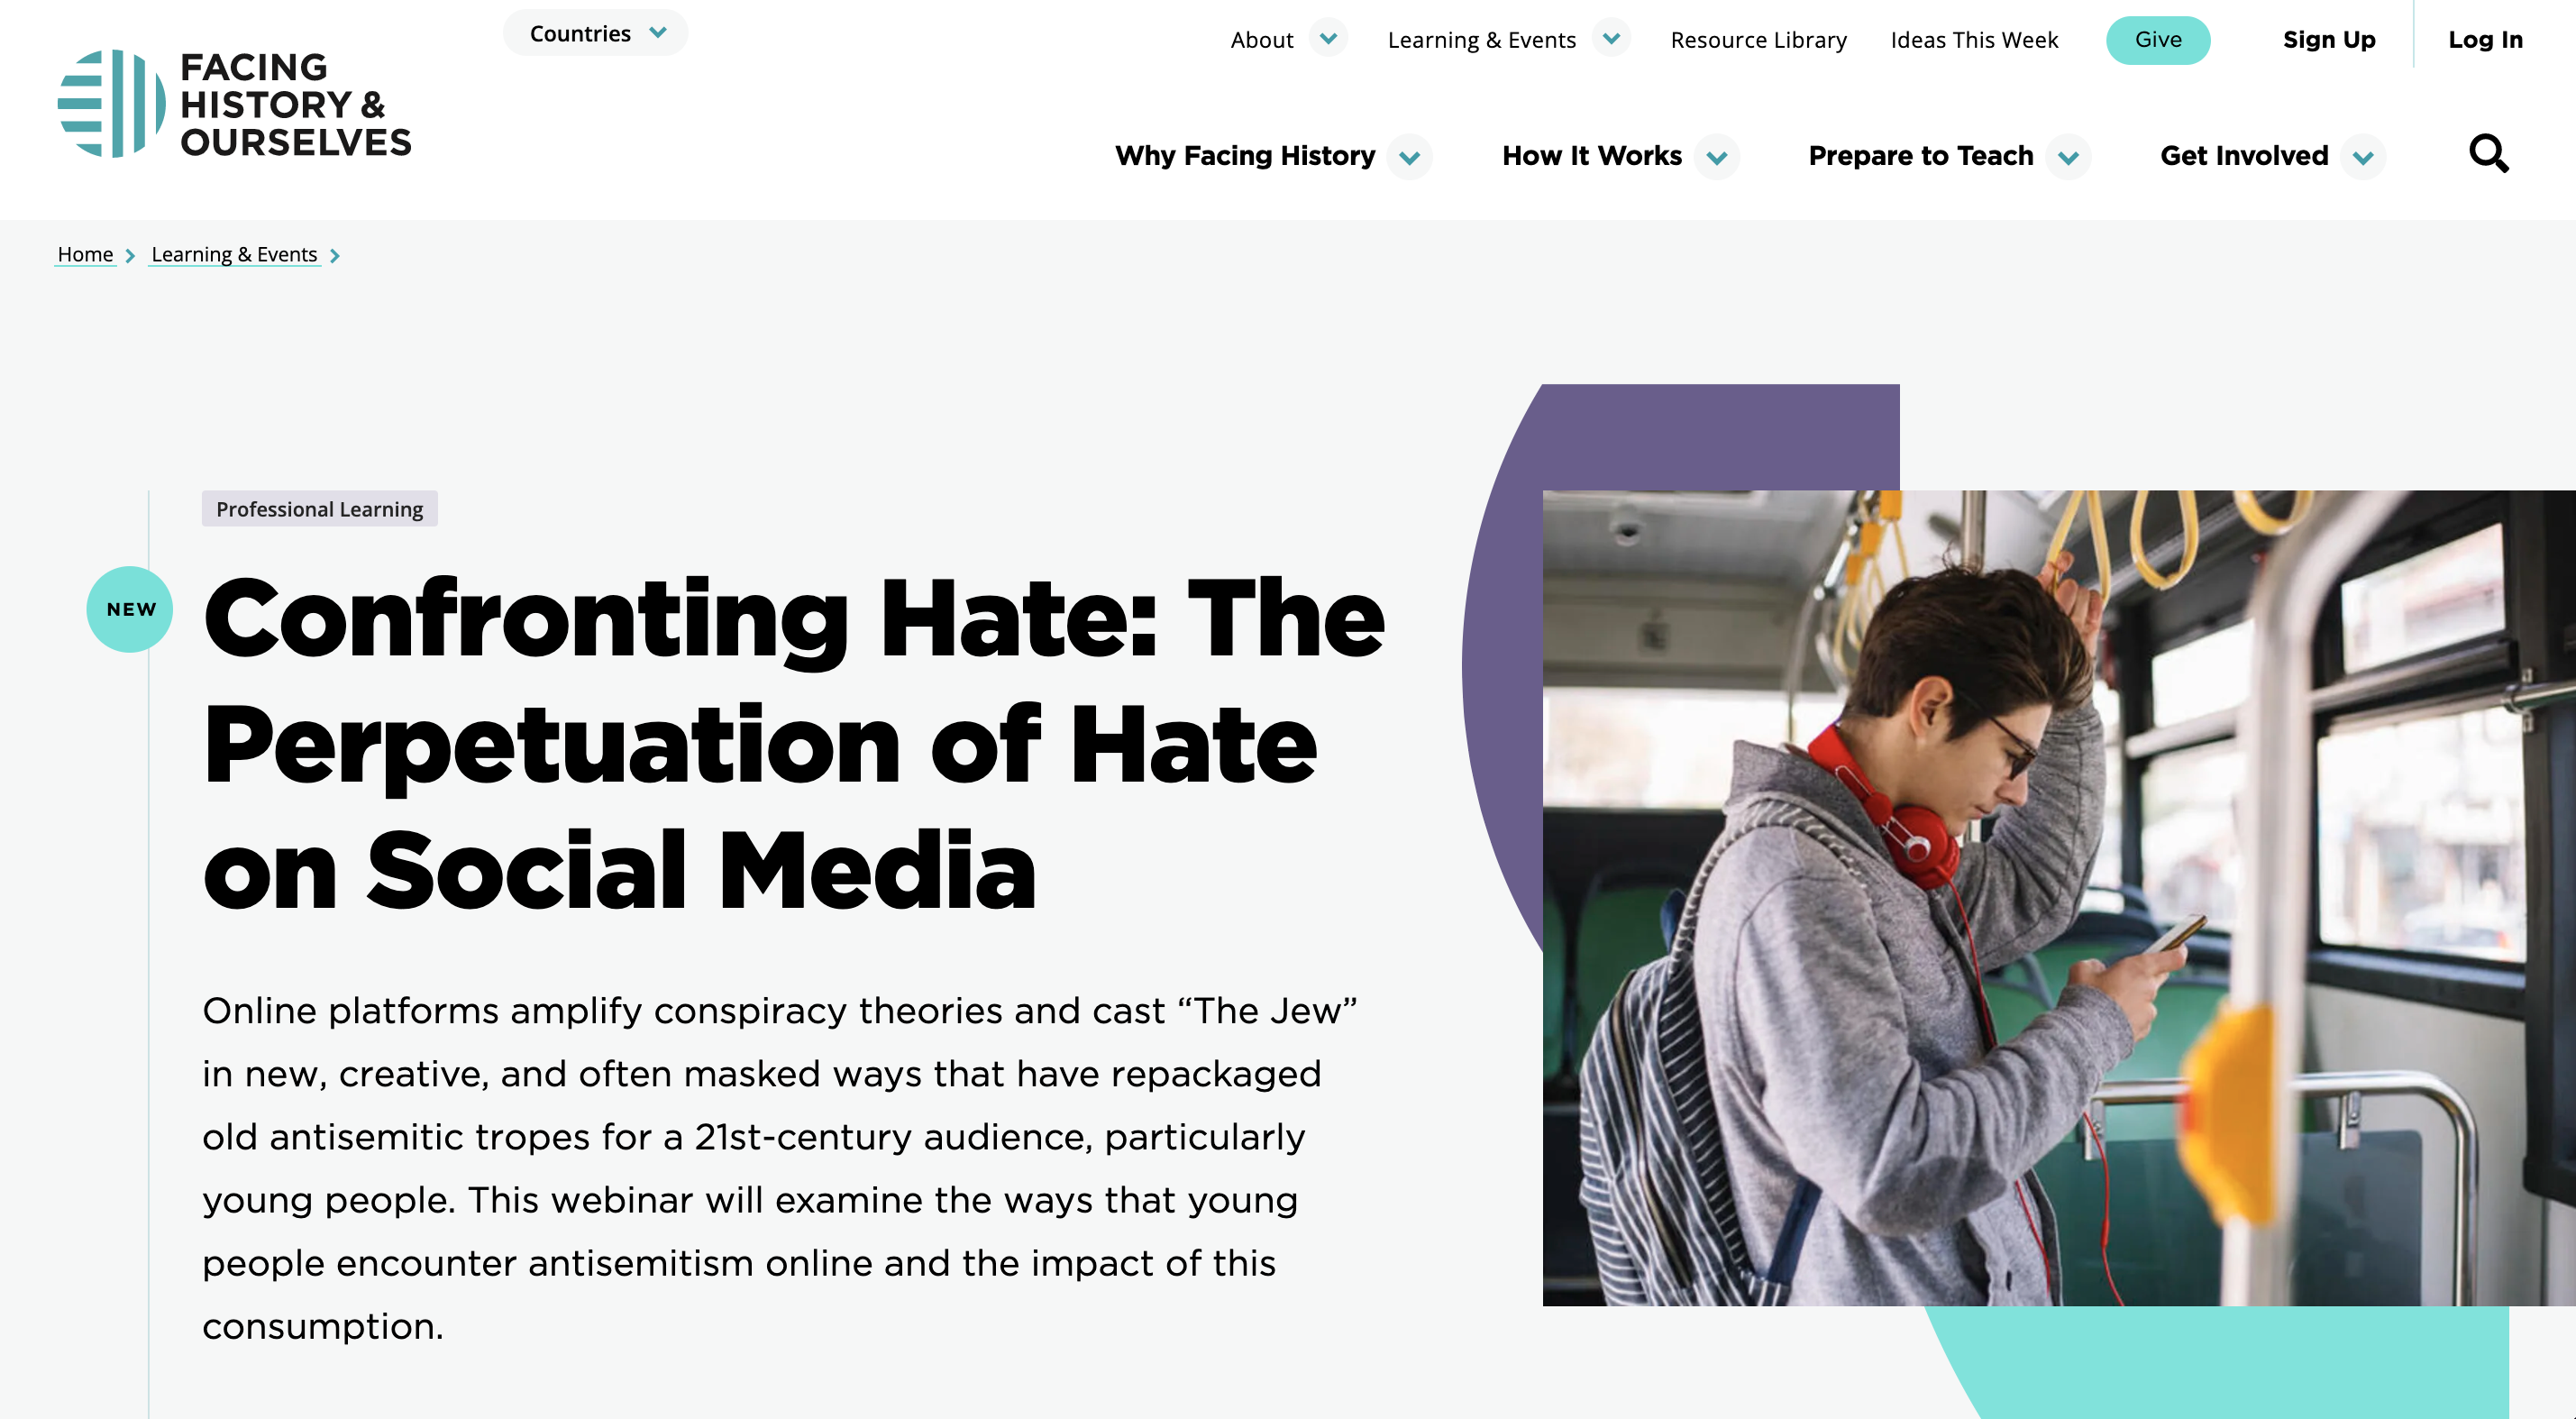Click the webinar description paragraph
2576x1419 pixels.
coord(780,1168)
